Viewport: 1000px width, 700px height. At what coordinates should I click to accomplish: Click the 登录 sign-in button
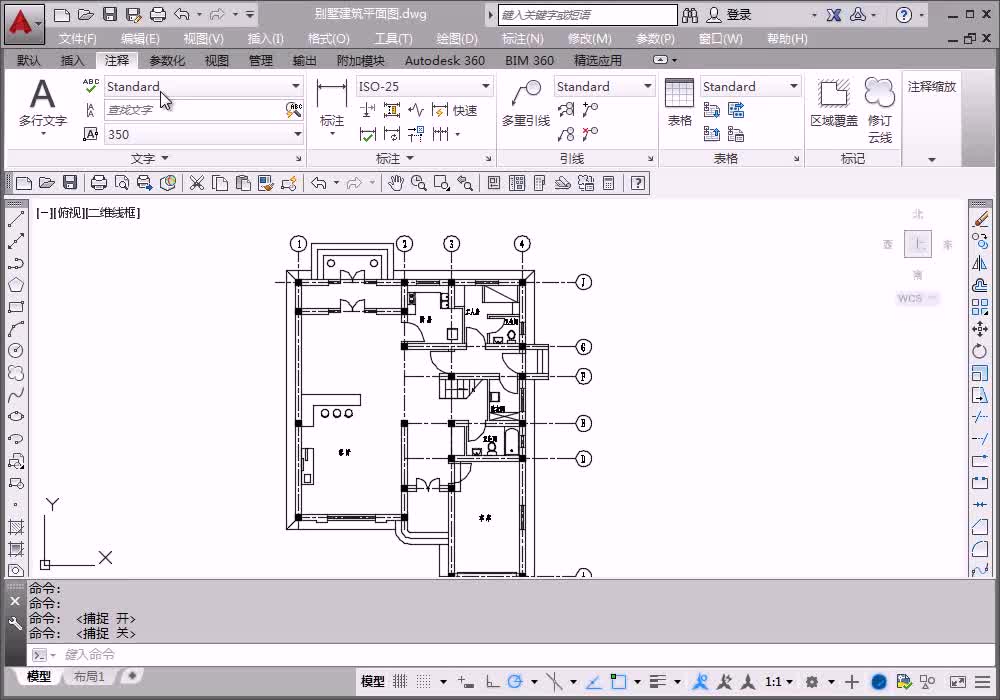coord(738,15)
